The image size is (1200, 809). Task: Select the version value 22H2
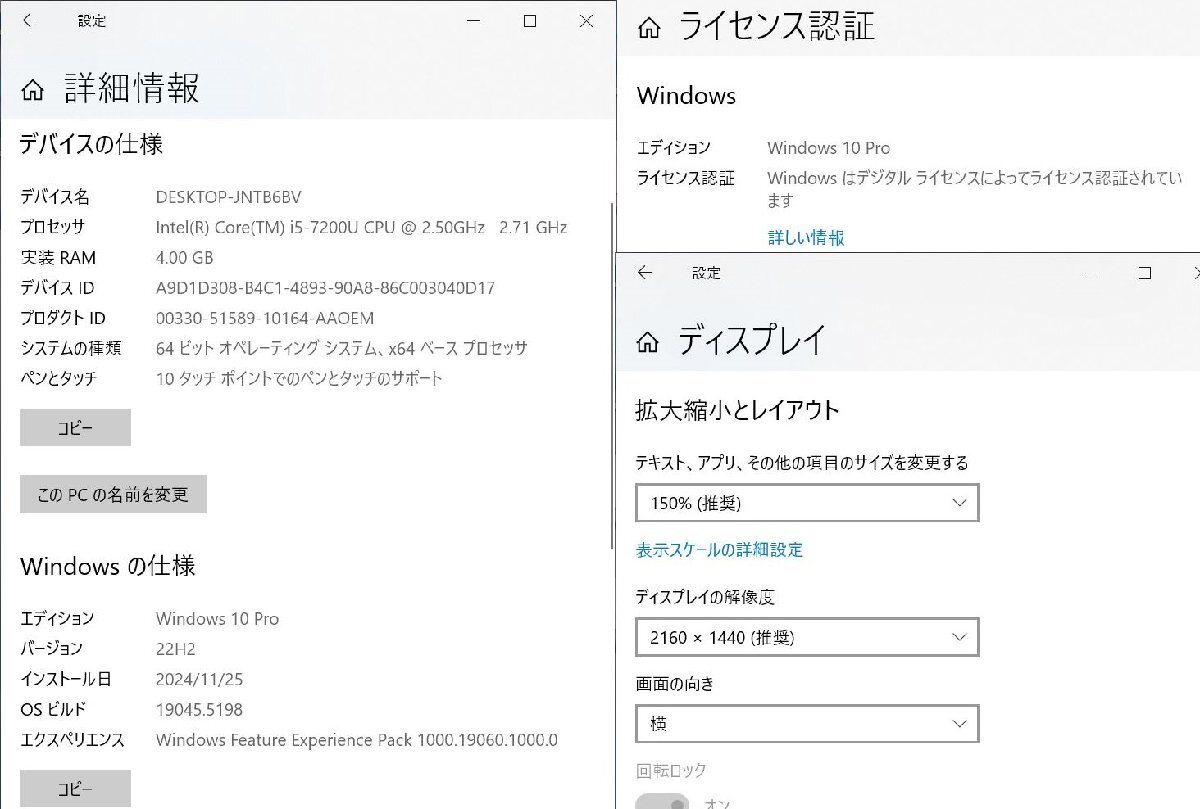coord(175,649)
